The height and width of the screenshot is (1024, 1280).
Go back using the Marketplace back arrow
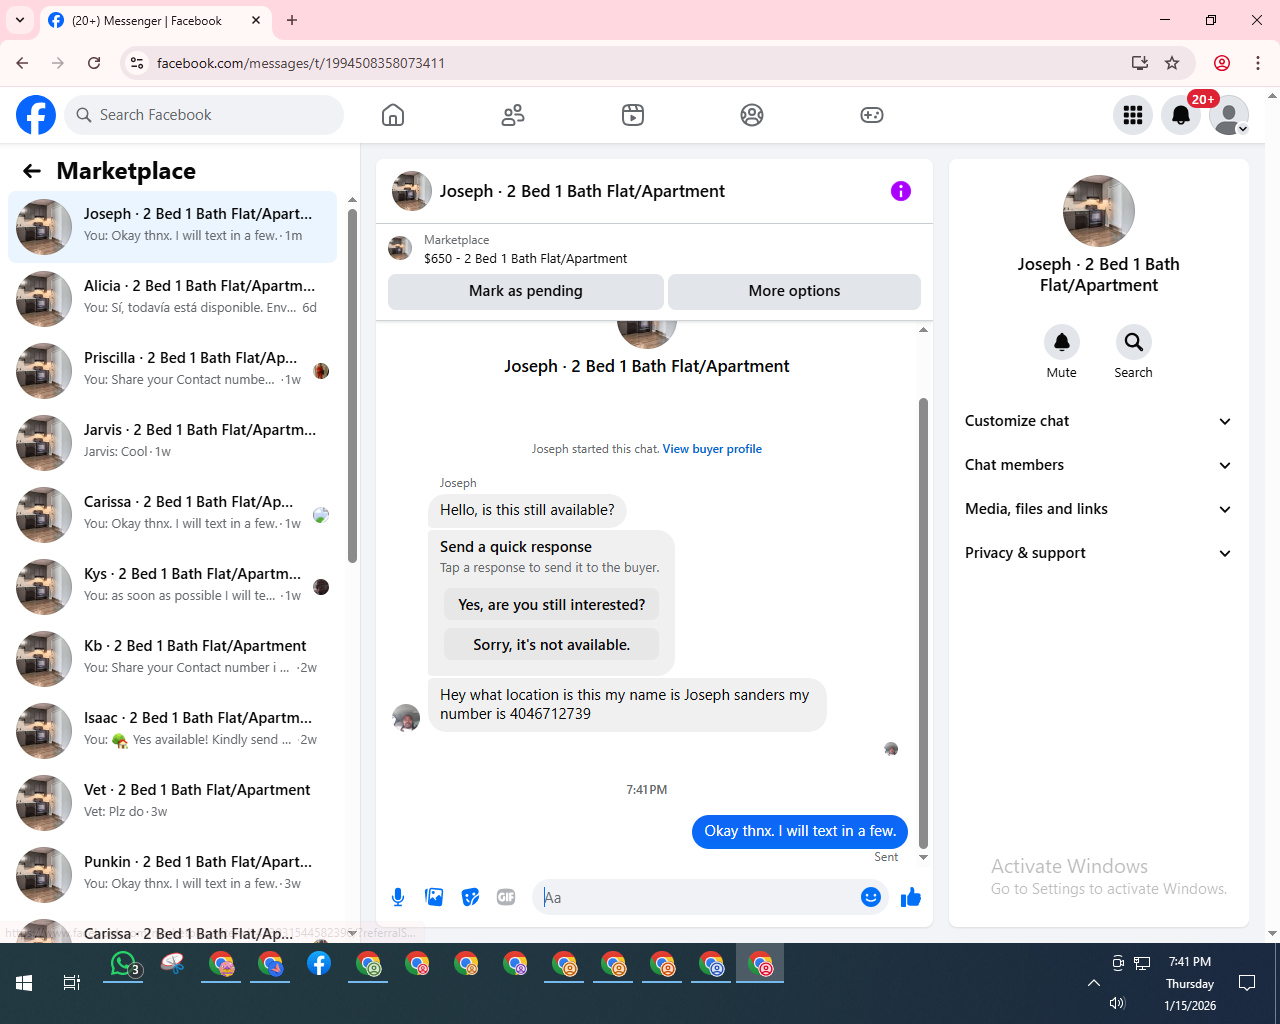pos(32,171)
